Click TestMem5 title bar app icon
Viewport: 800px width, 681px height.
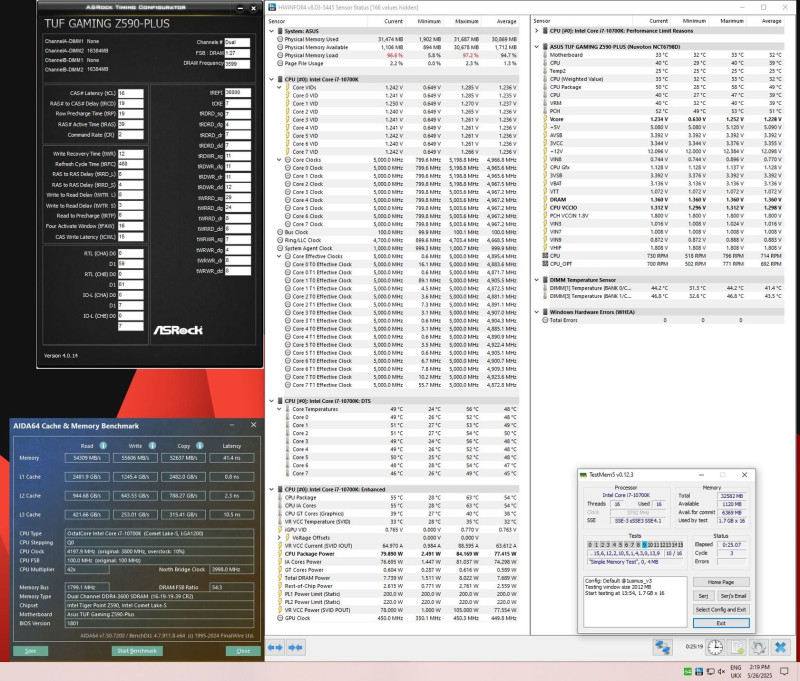coord(583,474)
